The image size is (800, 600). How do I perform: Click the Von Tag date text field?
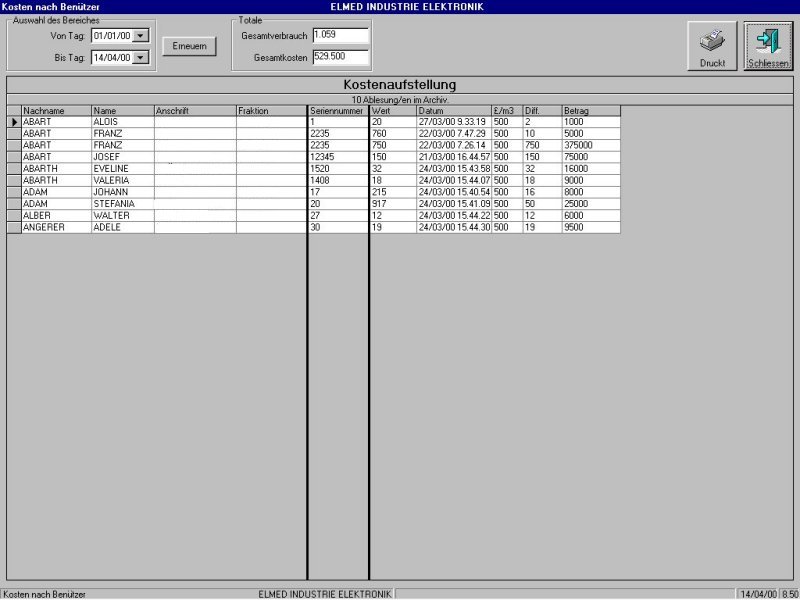pos(111,36)
